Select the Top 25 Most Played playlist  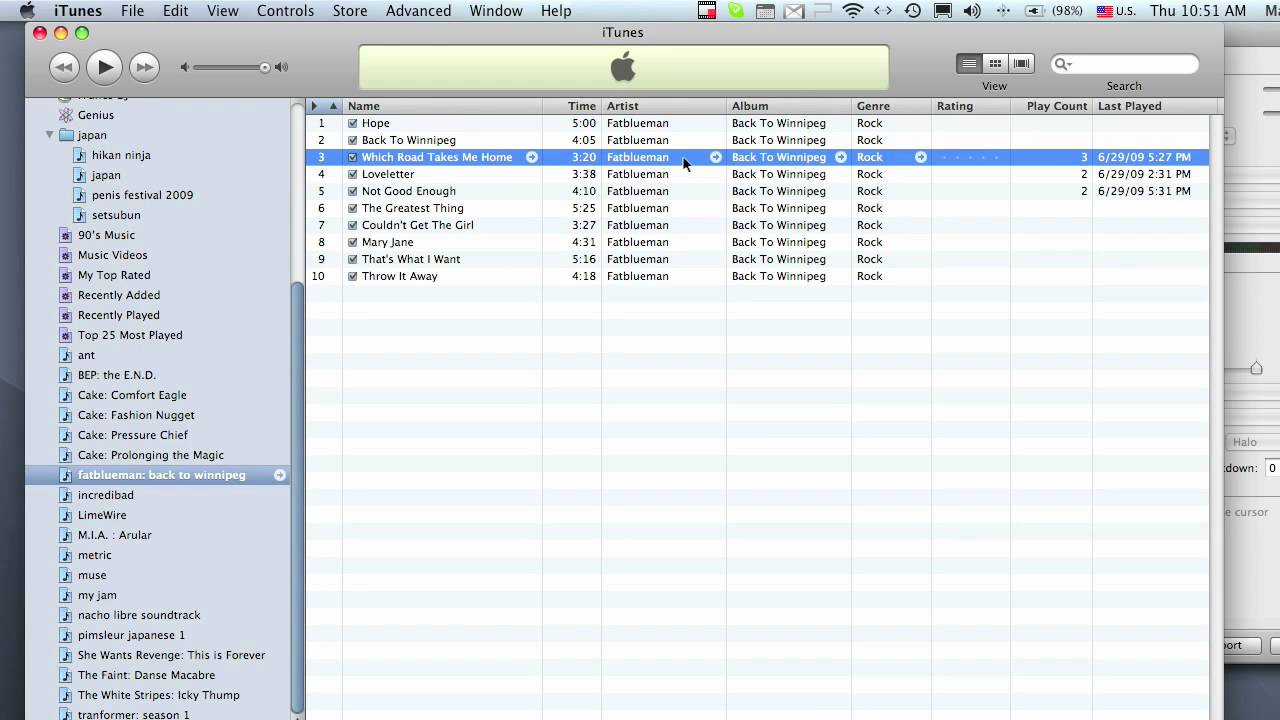point(130,335)
